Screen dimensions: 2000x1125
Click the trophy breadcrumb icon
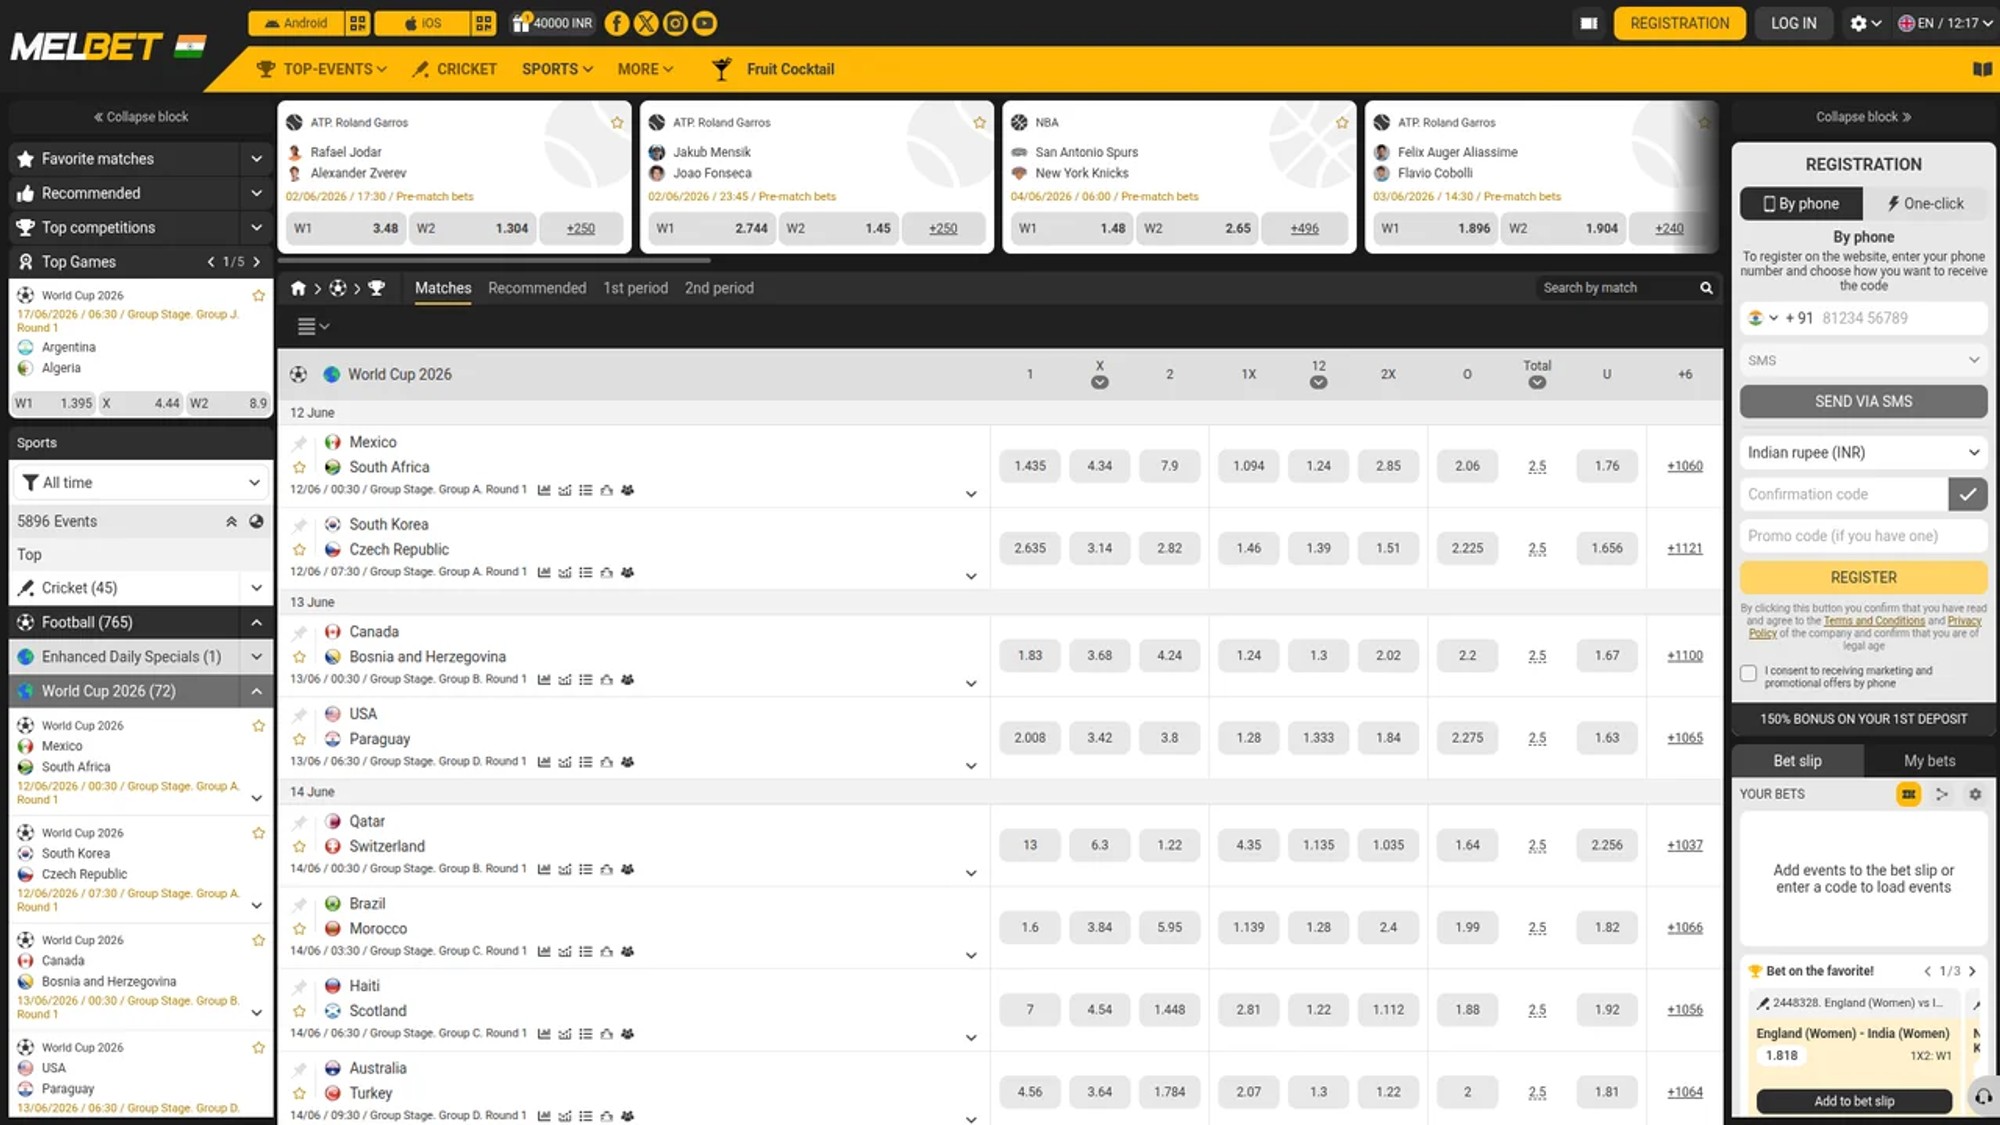coord(376,288)
